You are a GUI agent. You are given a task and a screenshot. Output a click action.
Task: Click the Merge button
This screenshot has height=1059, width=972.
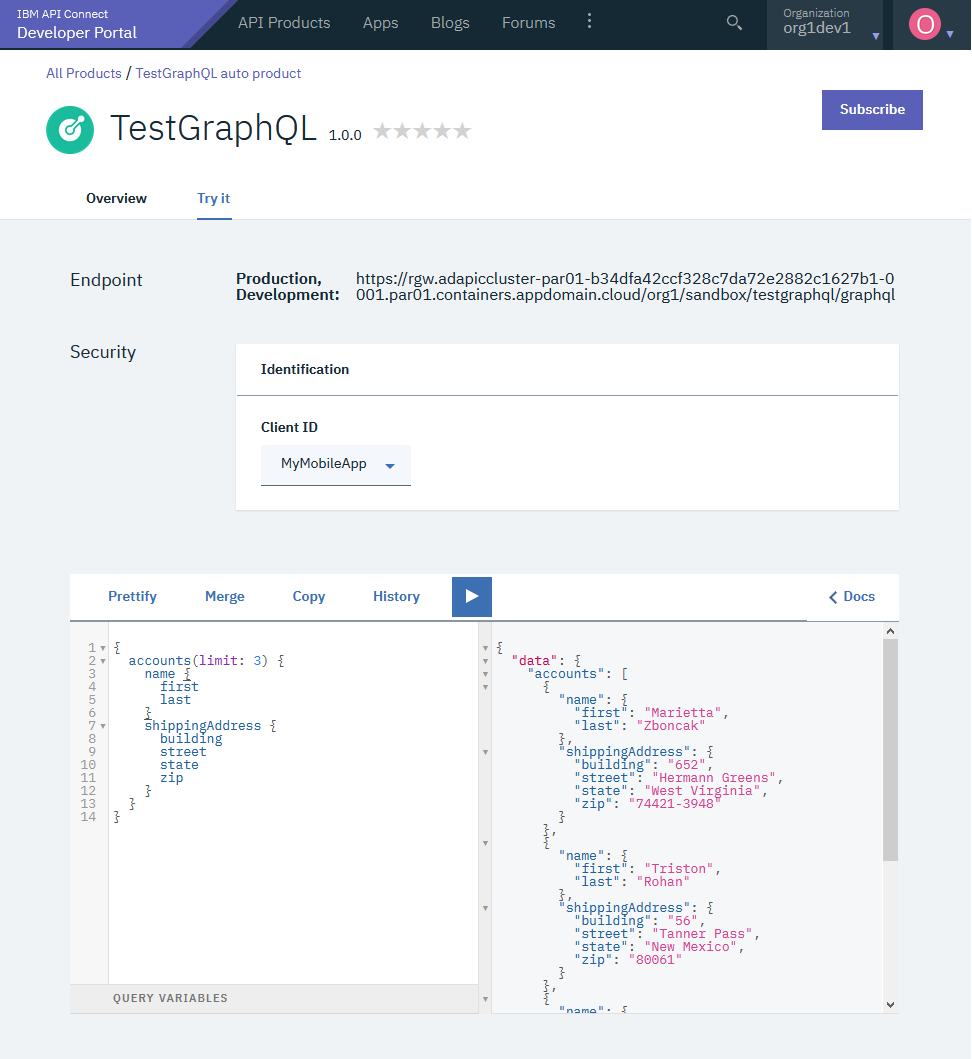[x=225, y=596]
